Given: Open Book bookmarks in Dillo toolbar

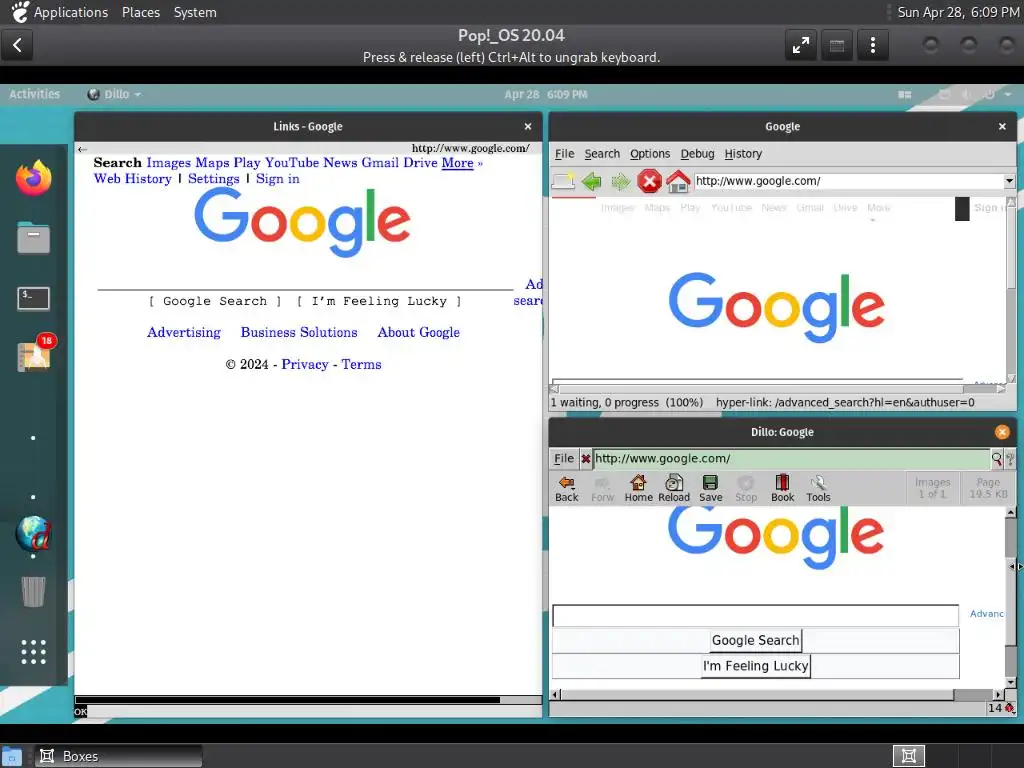Looking at the screenshot, I should pyautogui.click(x=782, y=488).
